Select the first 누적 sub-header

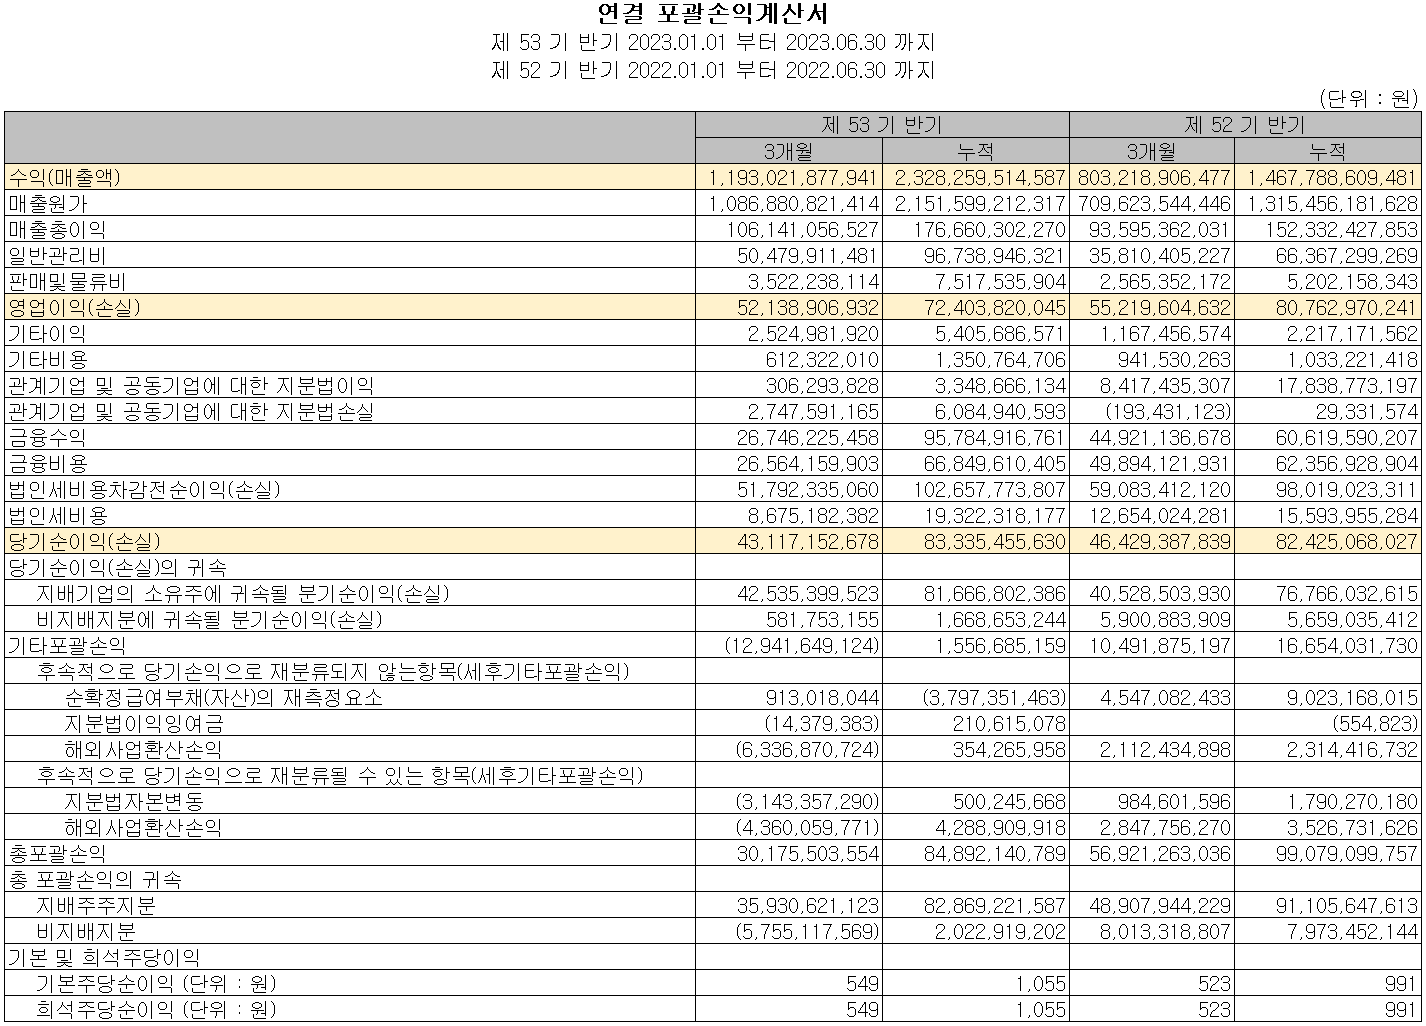pyautogui.click(x=975, y=149)
